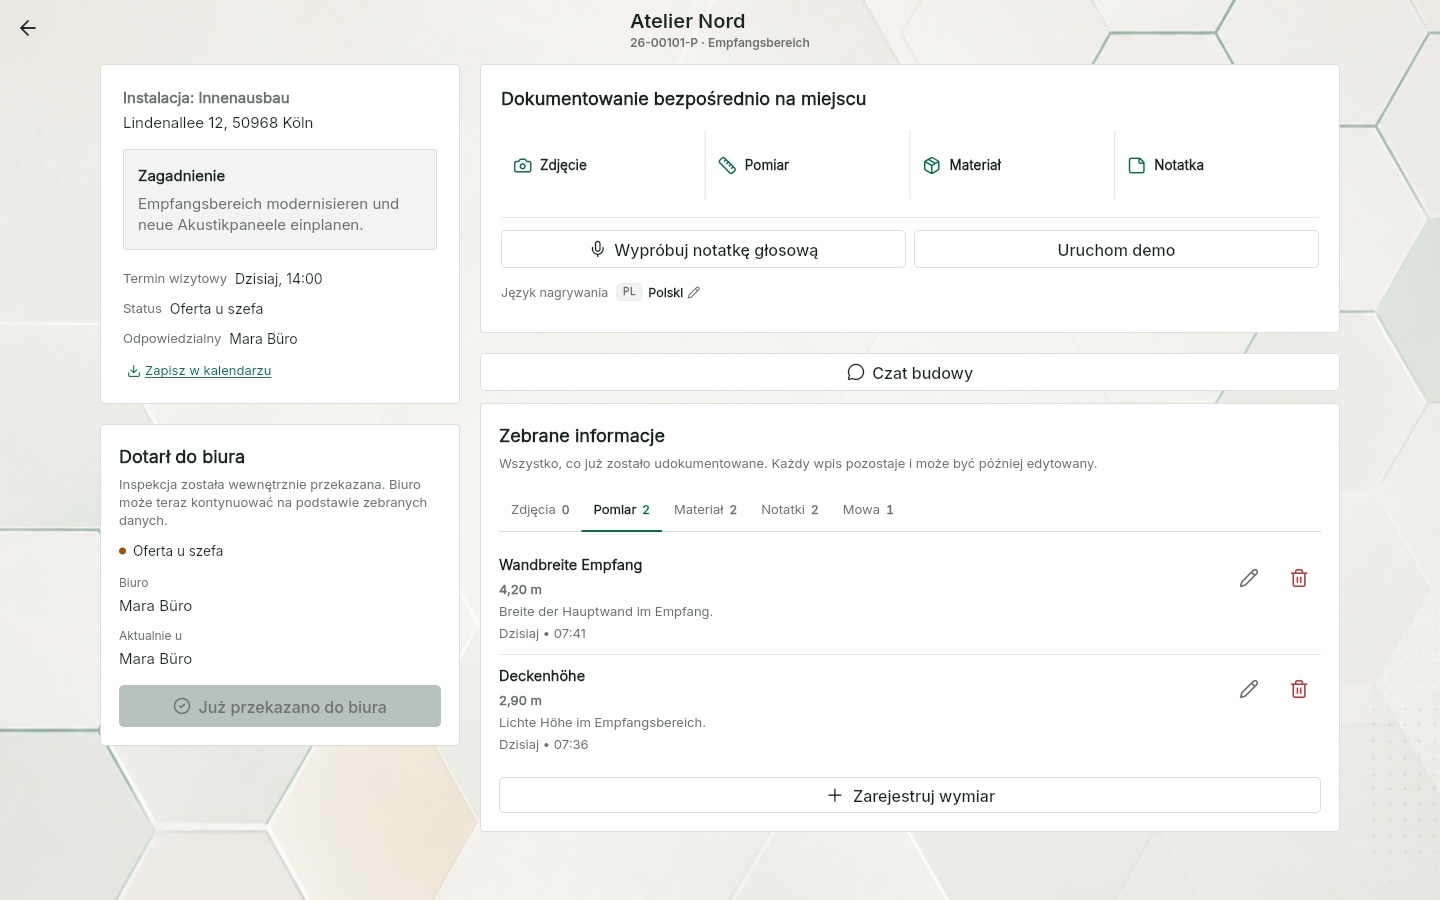Image resolution: width=1440 pixels, height=900 pixels.
Task: Click the value 4,20 m
Action: click(520, 590)
